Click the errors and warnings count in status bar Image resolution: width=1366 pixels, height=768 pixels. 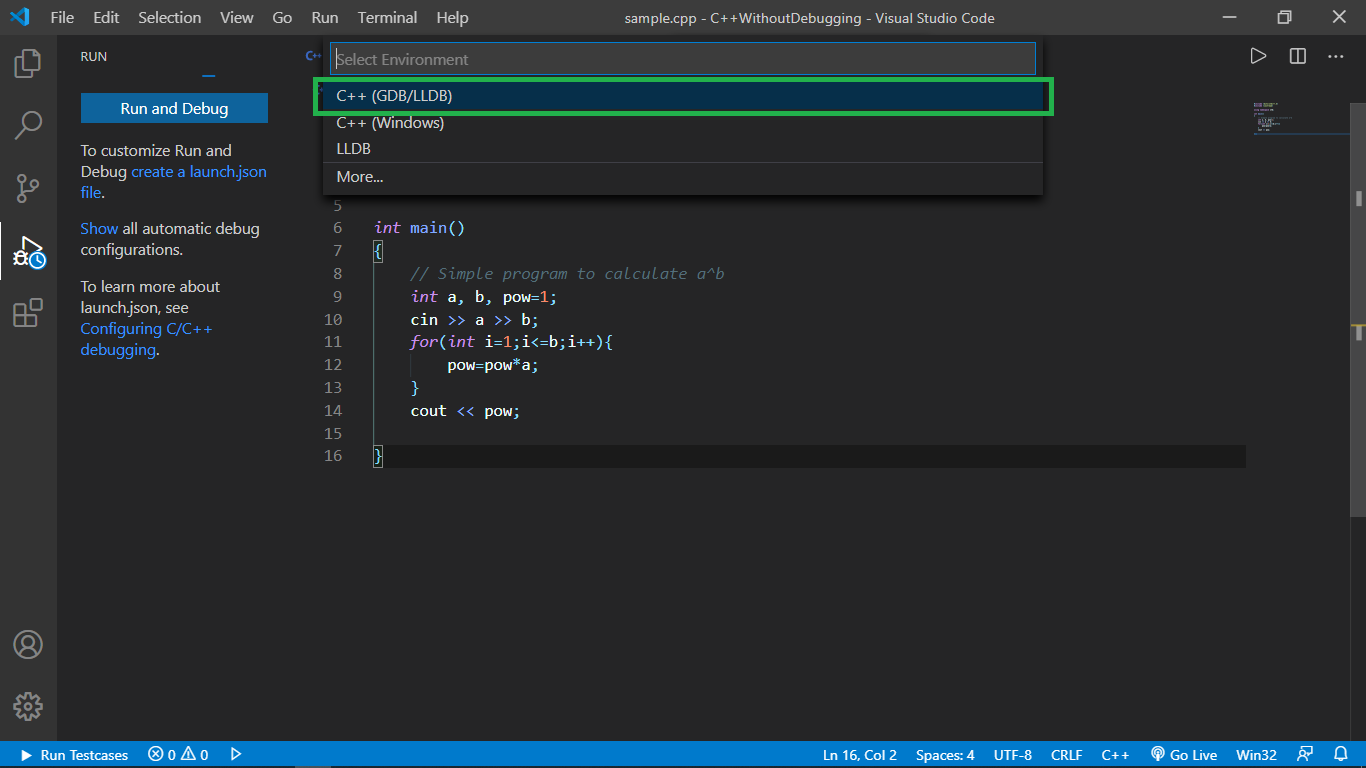178,755
